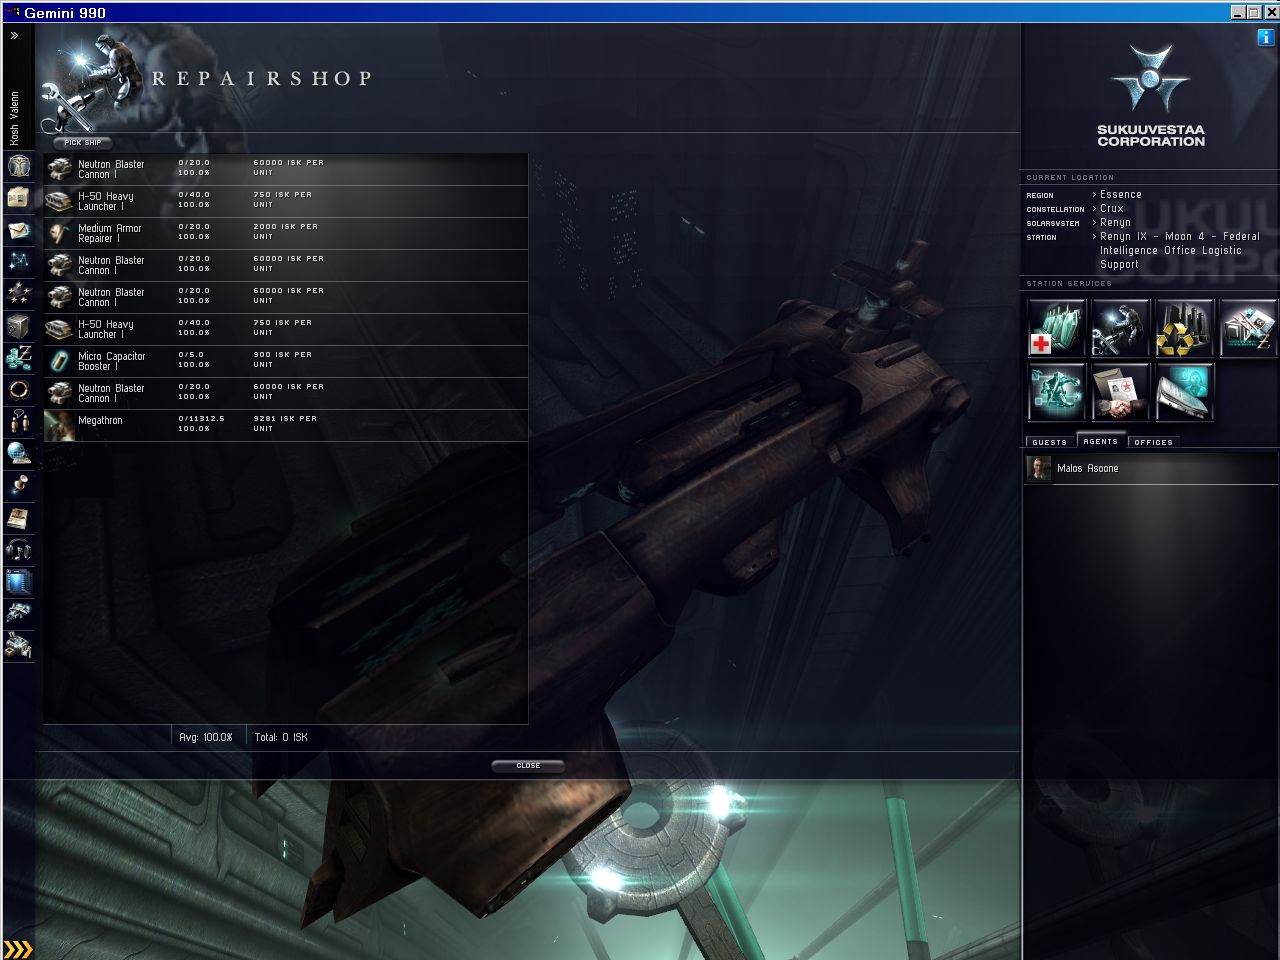Open the Renyn solar system link

[1116, 223]
